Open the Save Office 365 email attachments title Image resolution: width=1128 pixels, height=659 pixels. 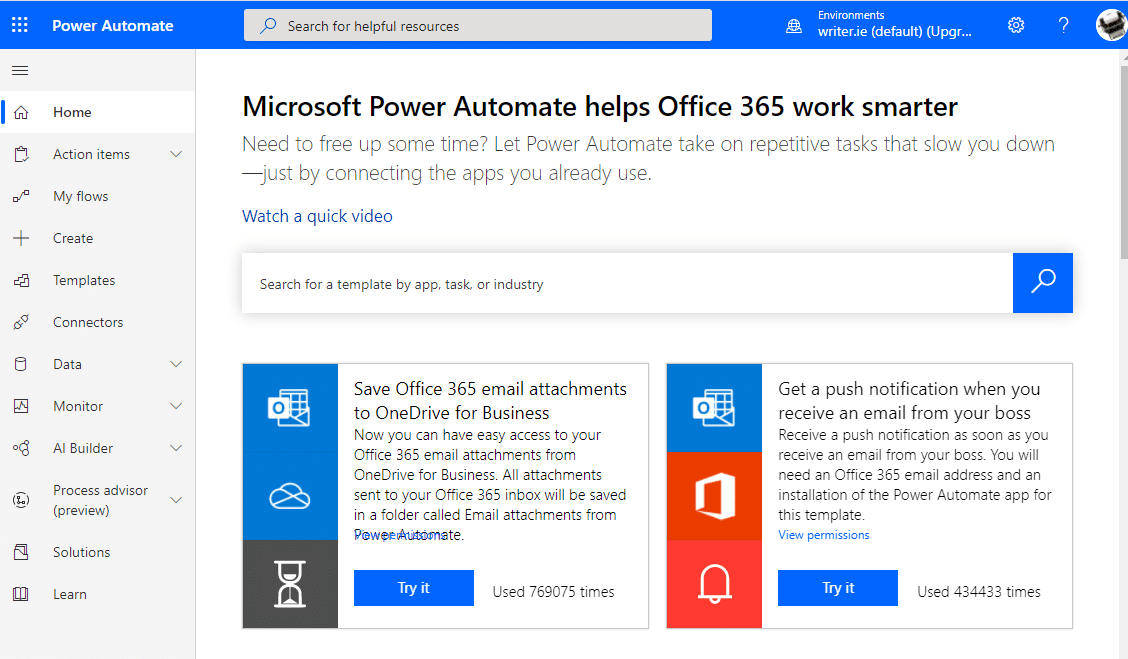490,401
